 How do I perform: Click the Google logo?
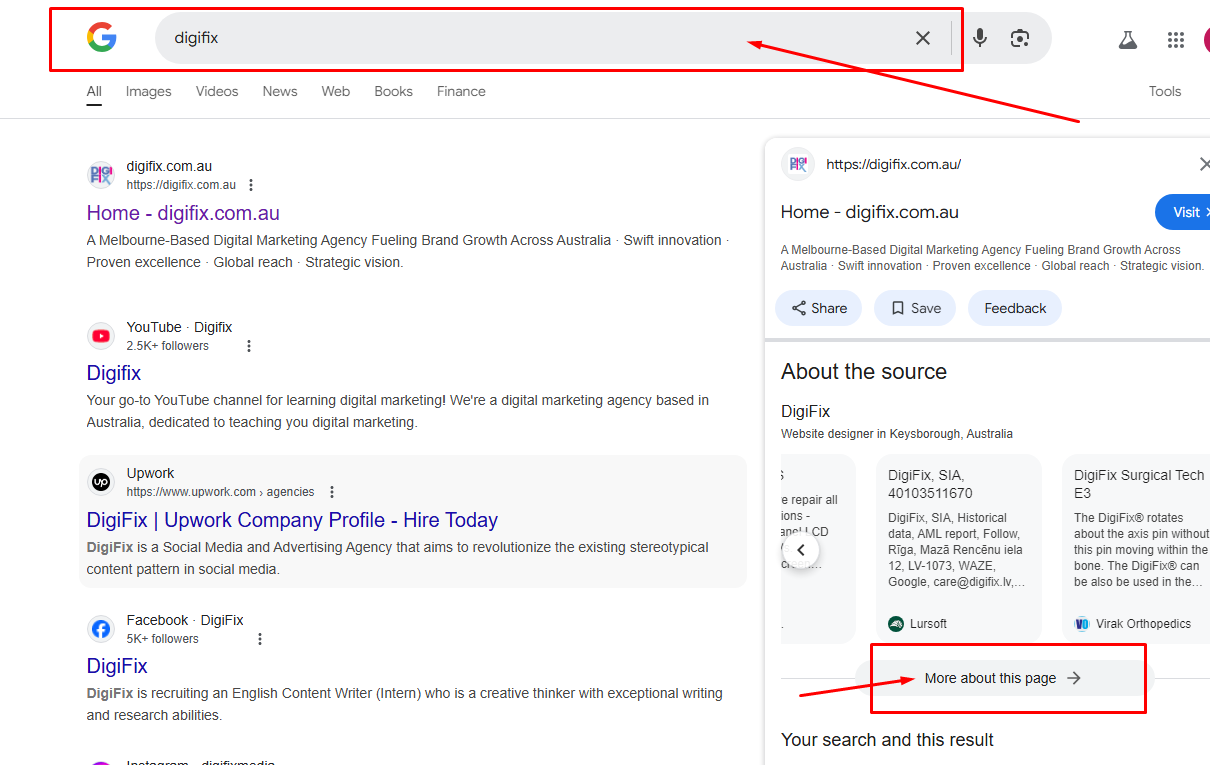[x=102, y=38]
